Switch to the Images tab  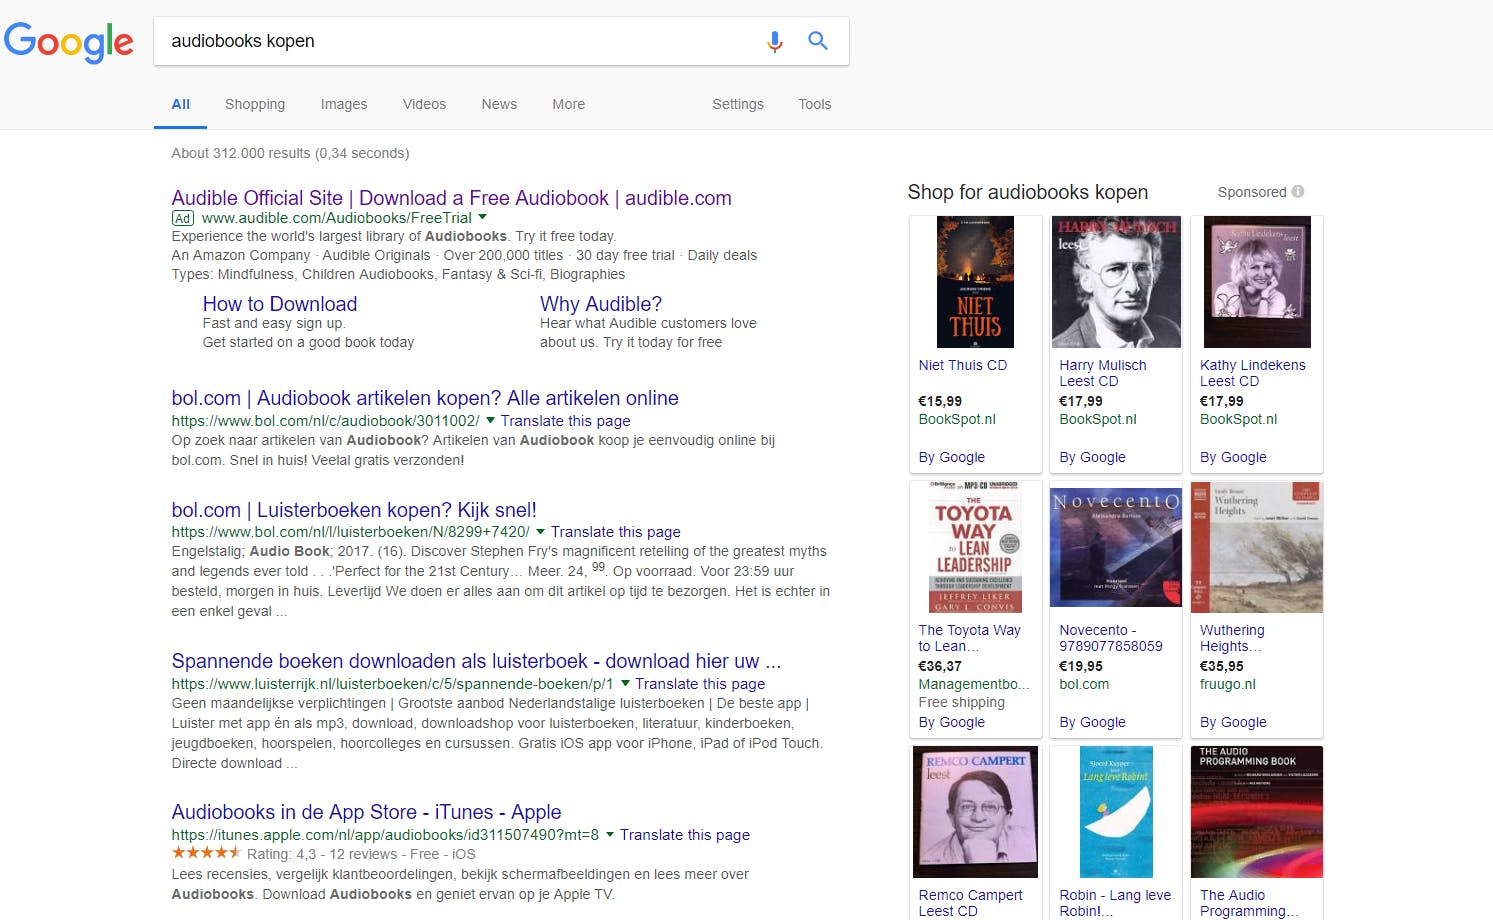tap(344, 104)
